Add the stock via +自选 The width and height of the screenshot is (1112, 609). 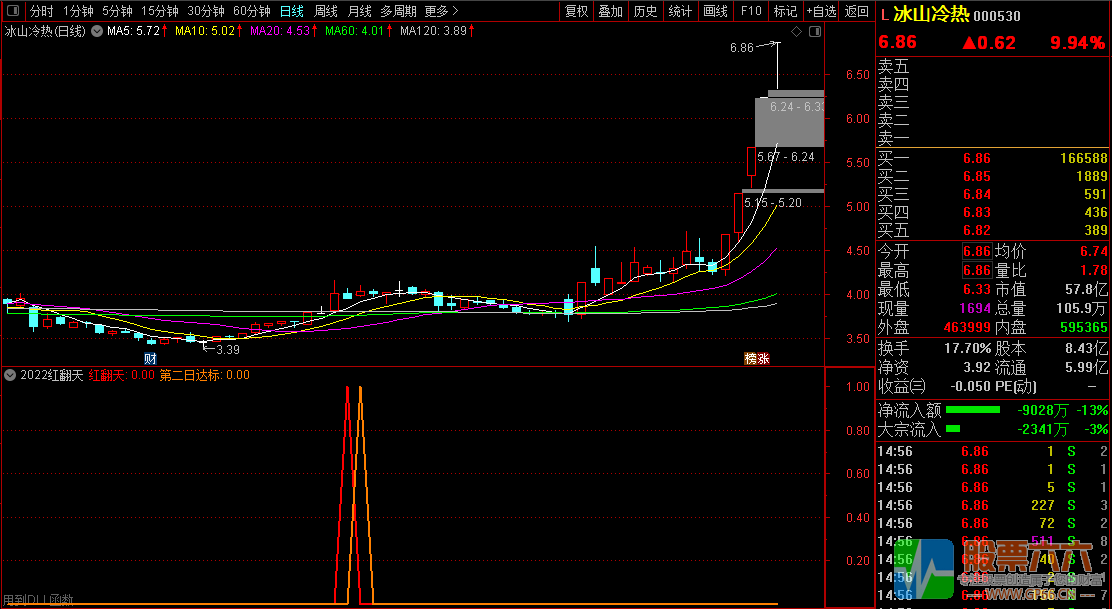coord(821,12)
